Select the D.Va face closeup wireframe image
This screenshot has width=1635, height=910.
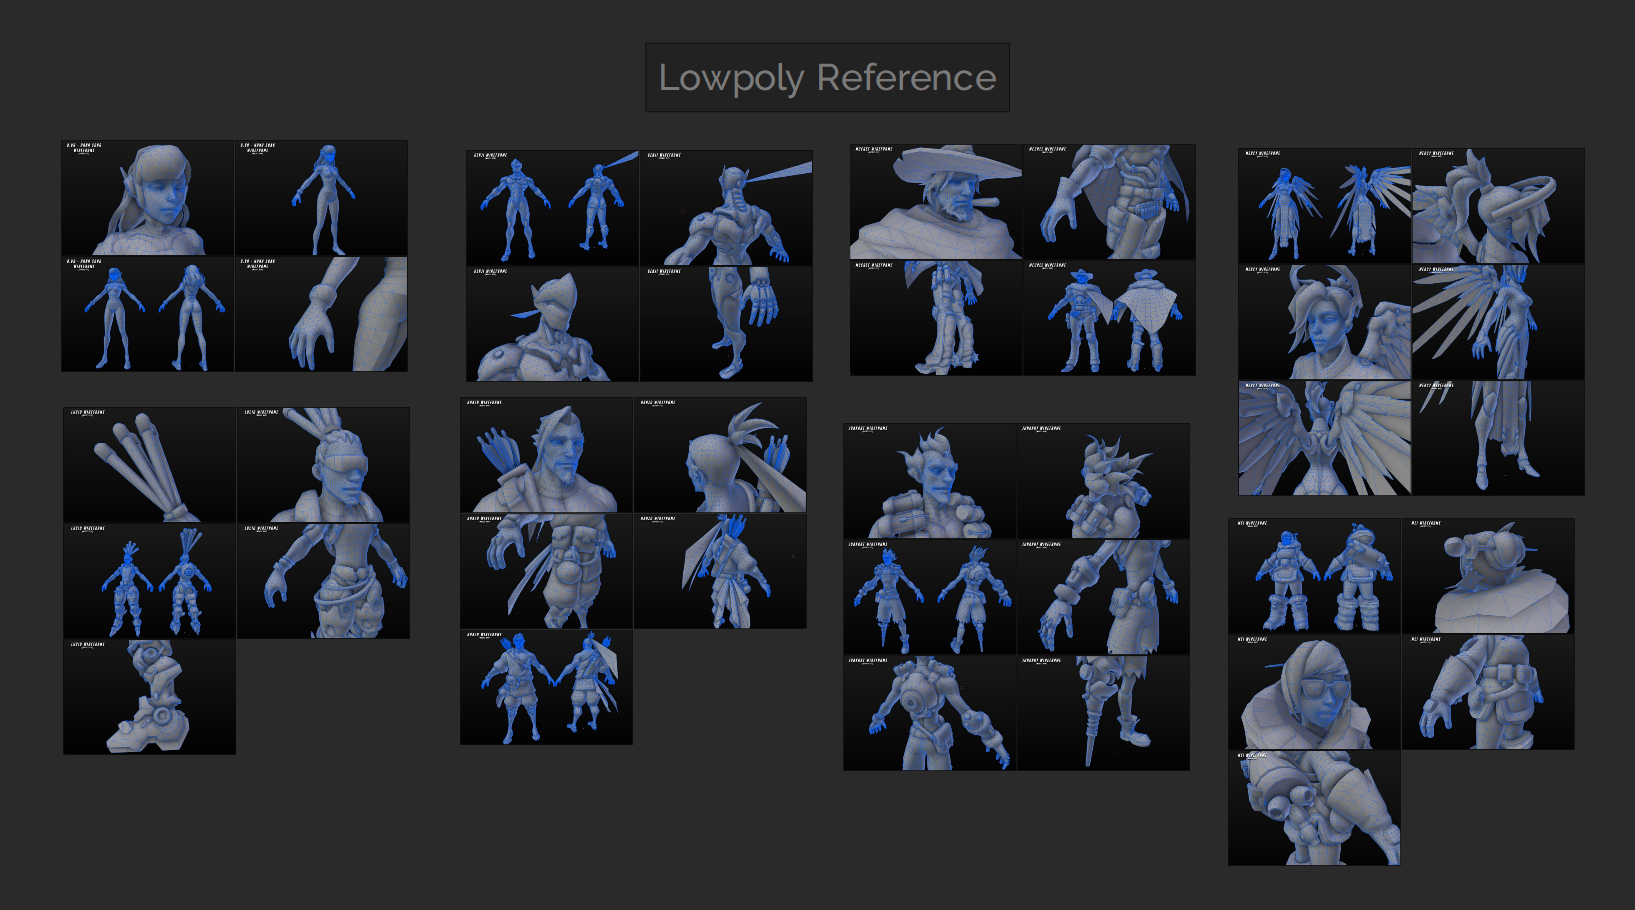coord(148,198)
